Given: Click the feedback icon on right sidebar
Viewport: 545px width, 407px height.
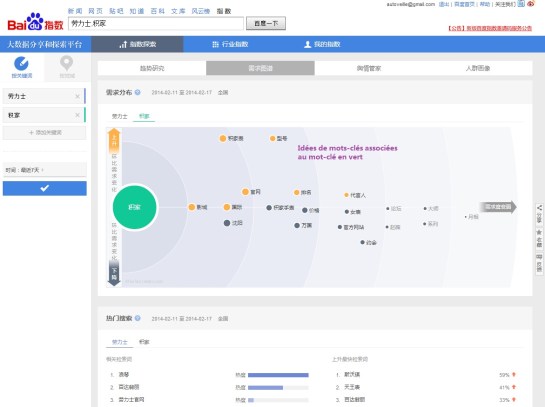Looking at the screenshot, I should pos(539,257).
